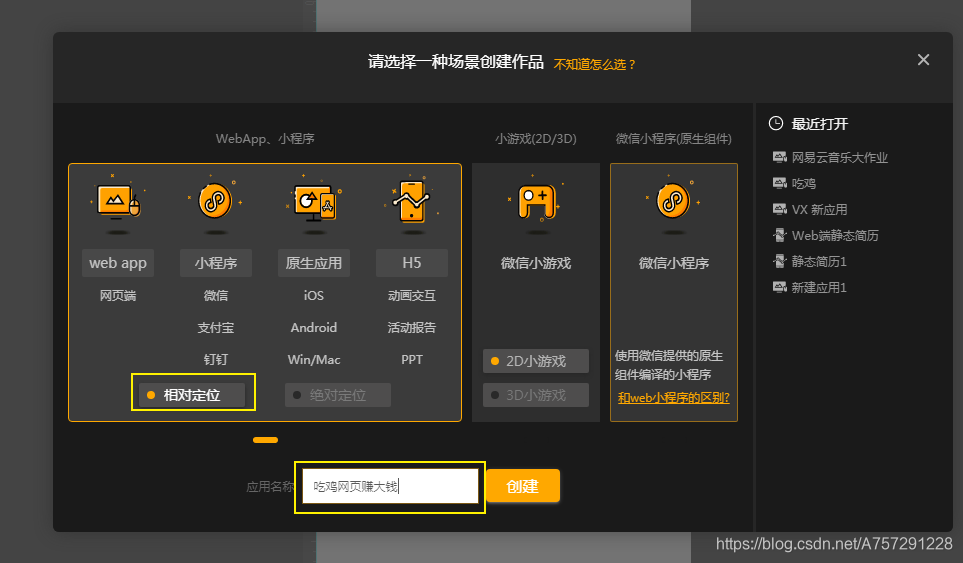Select the 绝对定位 radio option
Screen dimensions: 963x563
tap(338, 395)
